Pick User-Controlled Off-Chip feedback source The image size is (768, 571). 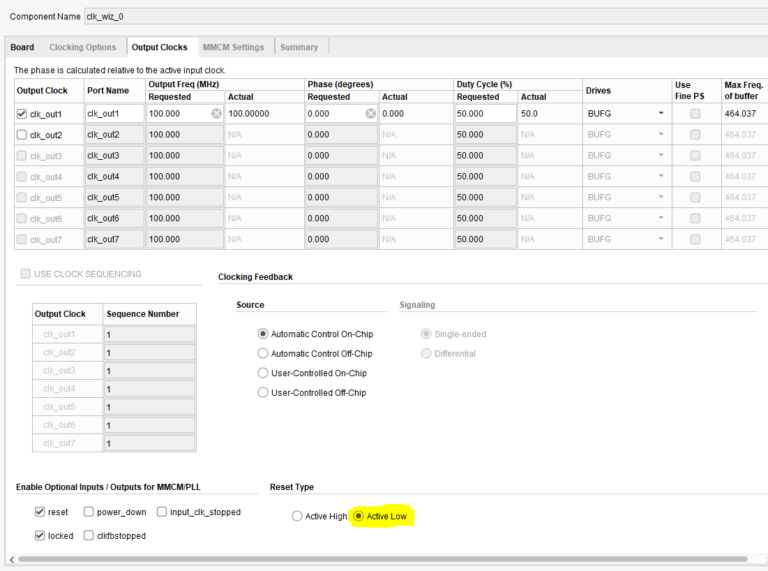pyautogui.click(x=263, y=393)
